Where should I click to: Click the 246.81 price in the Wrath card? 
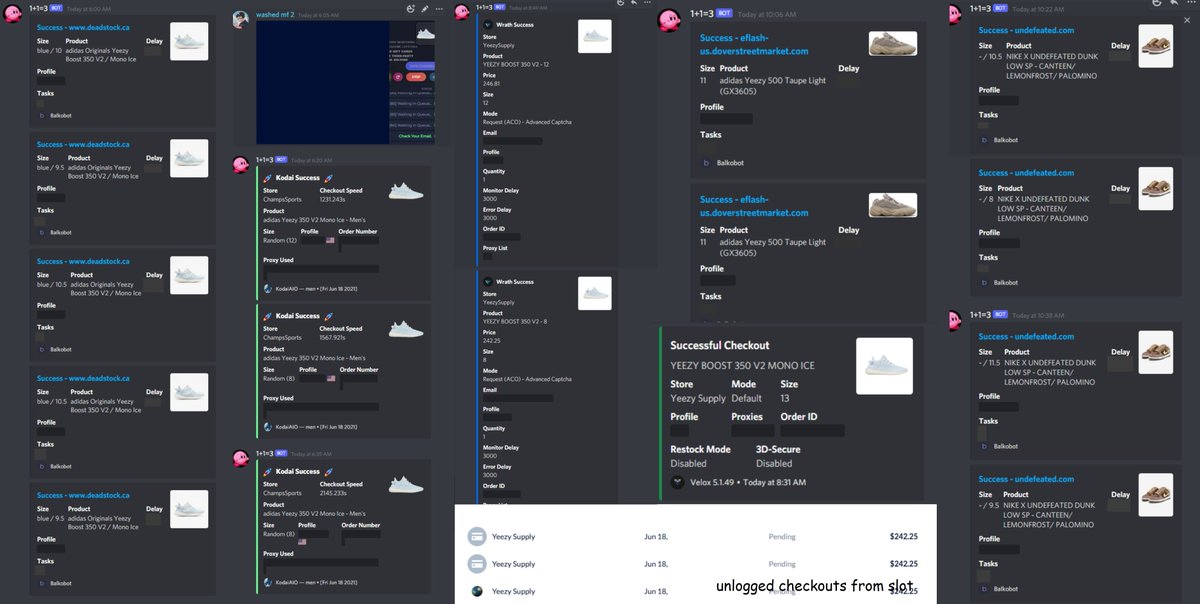(x=491, y=84)
